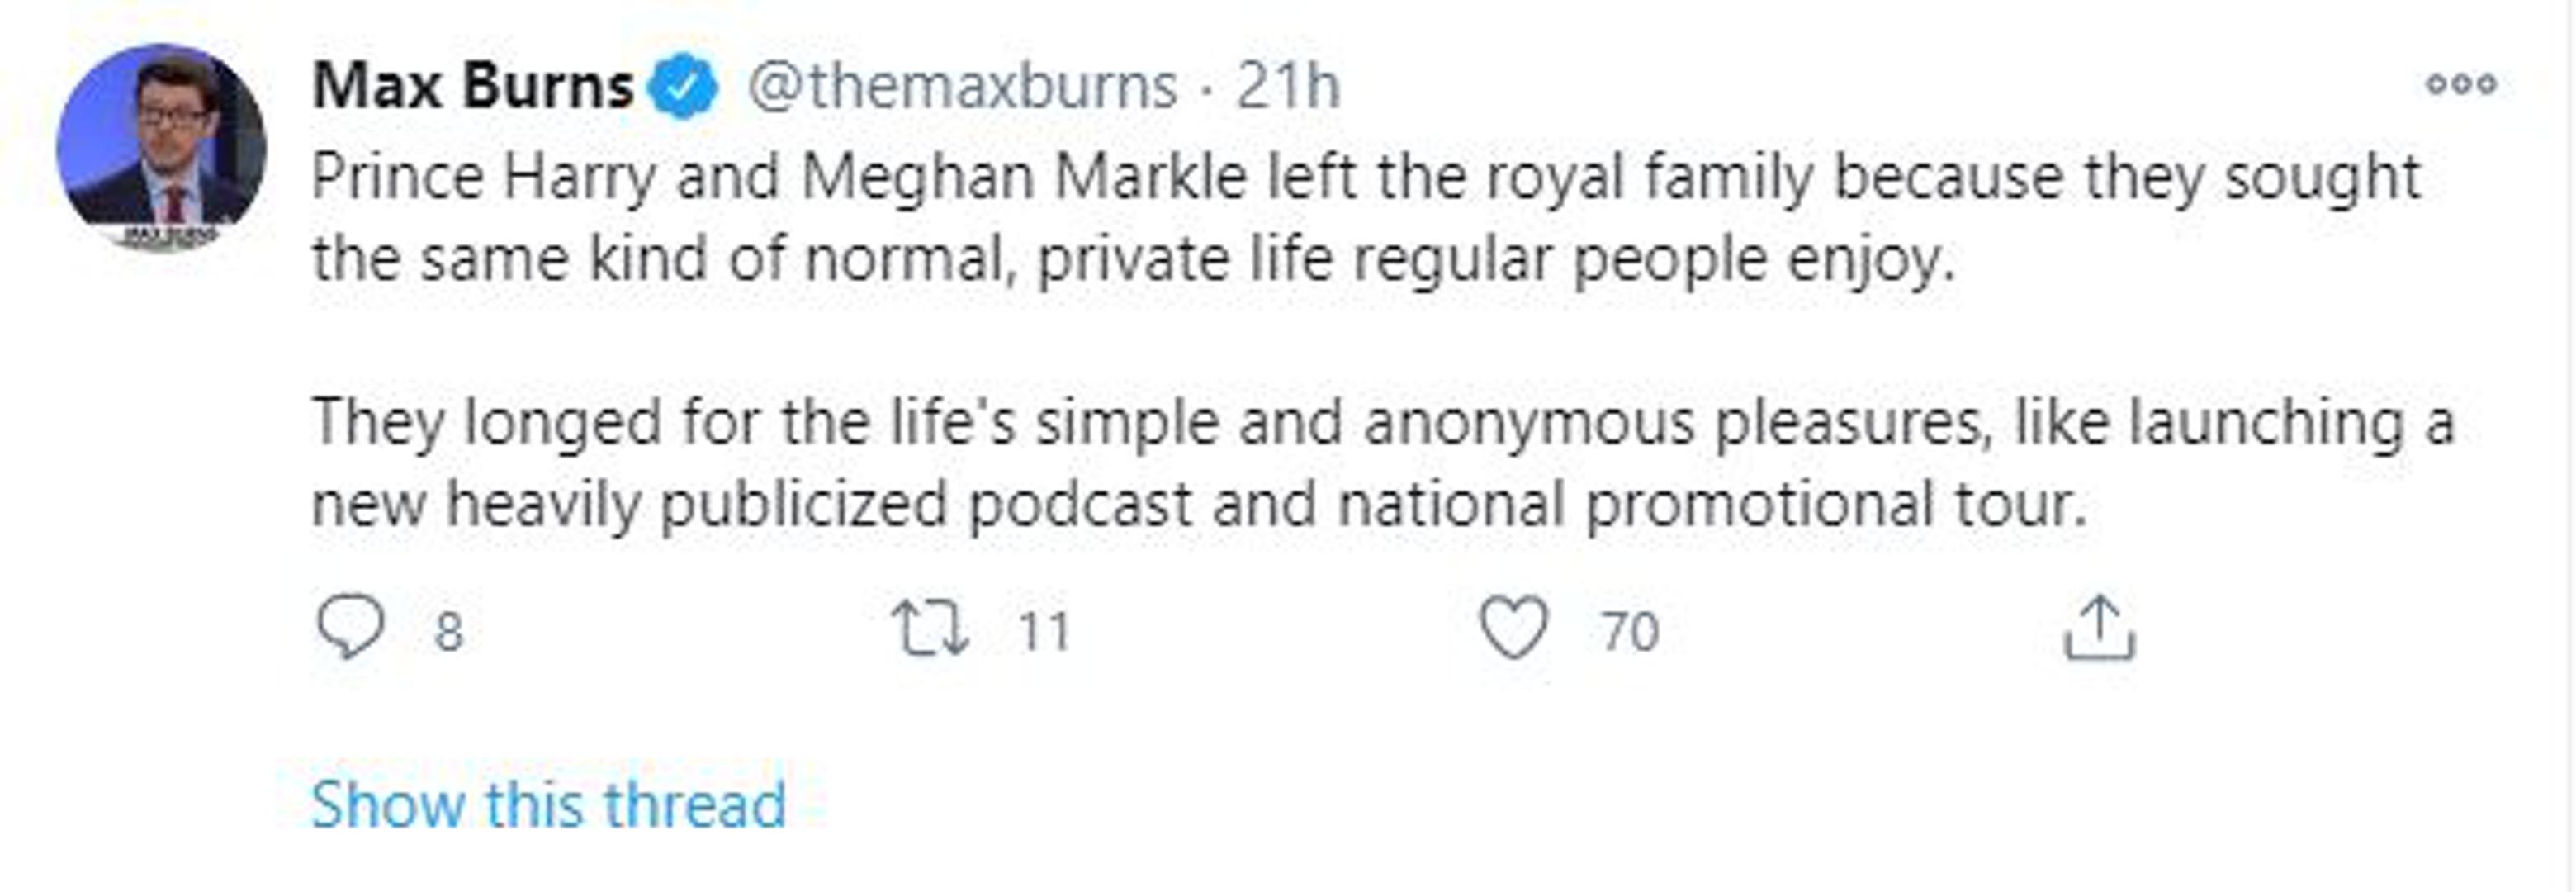
Task: Expand thread via Show this thread
Action: tap(548, 804)
